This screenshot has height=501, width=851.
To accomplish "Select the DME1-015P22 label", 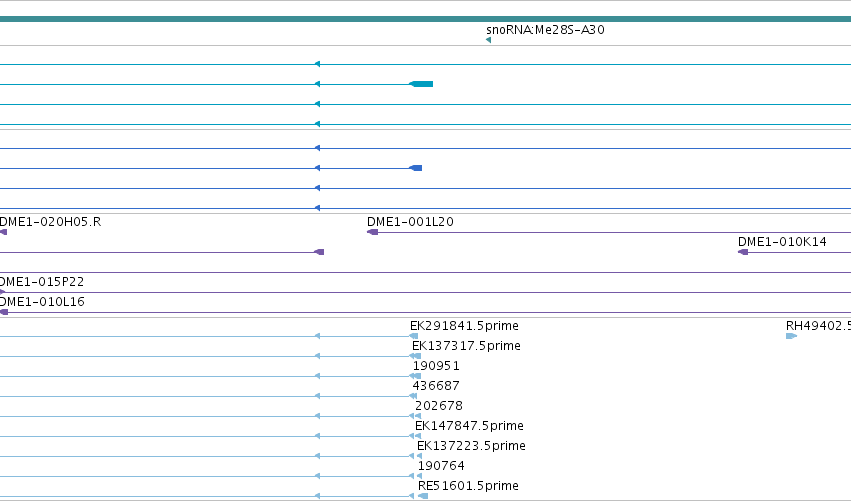I will (42, 282).
